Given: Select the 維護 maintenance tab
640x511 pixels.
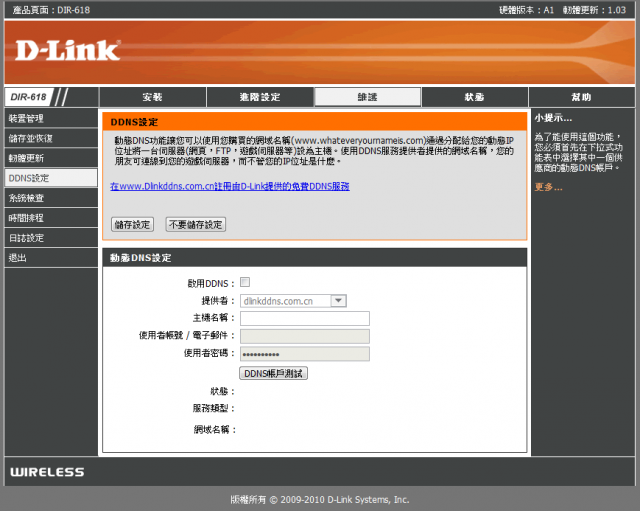Looking at the screenshot, I should (367, 97).
